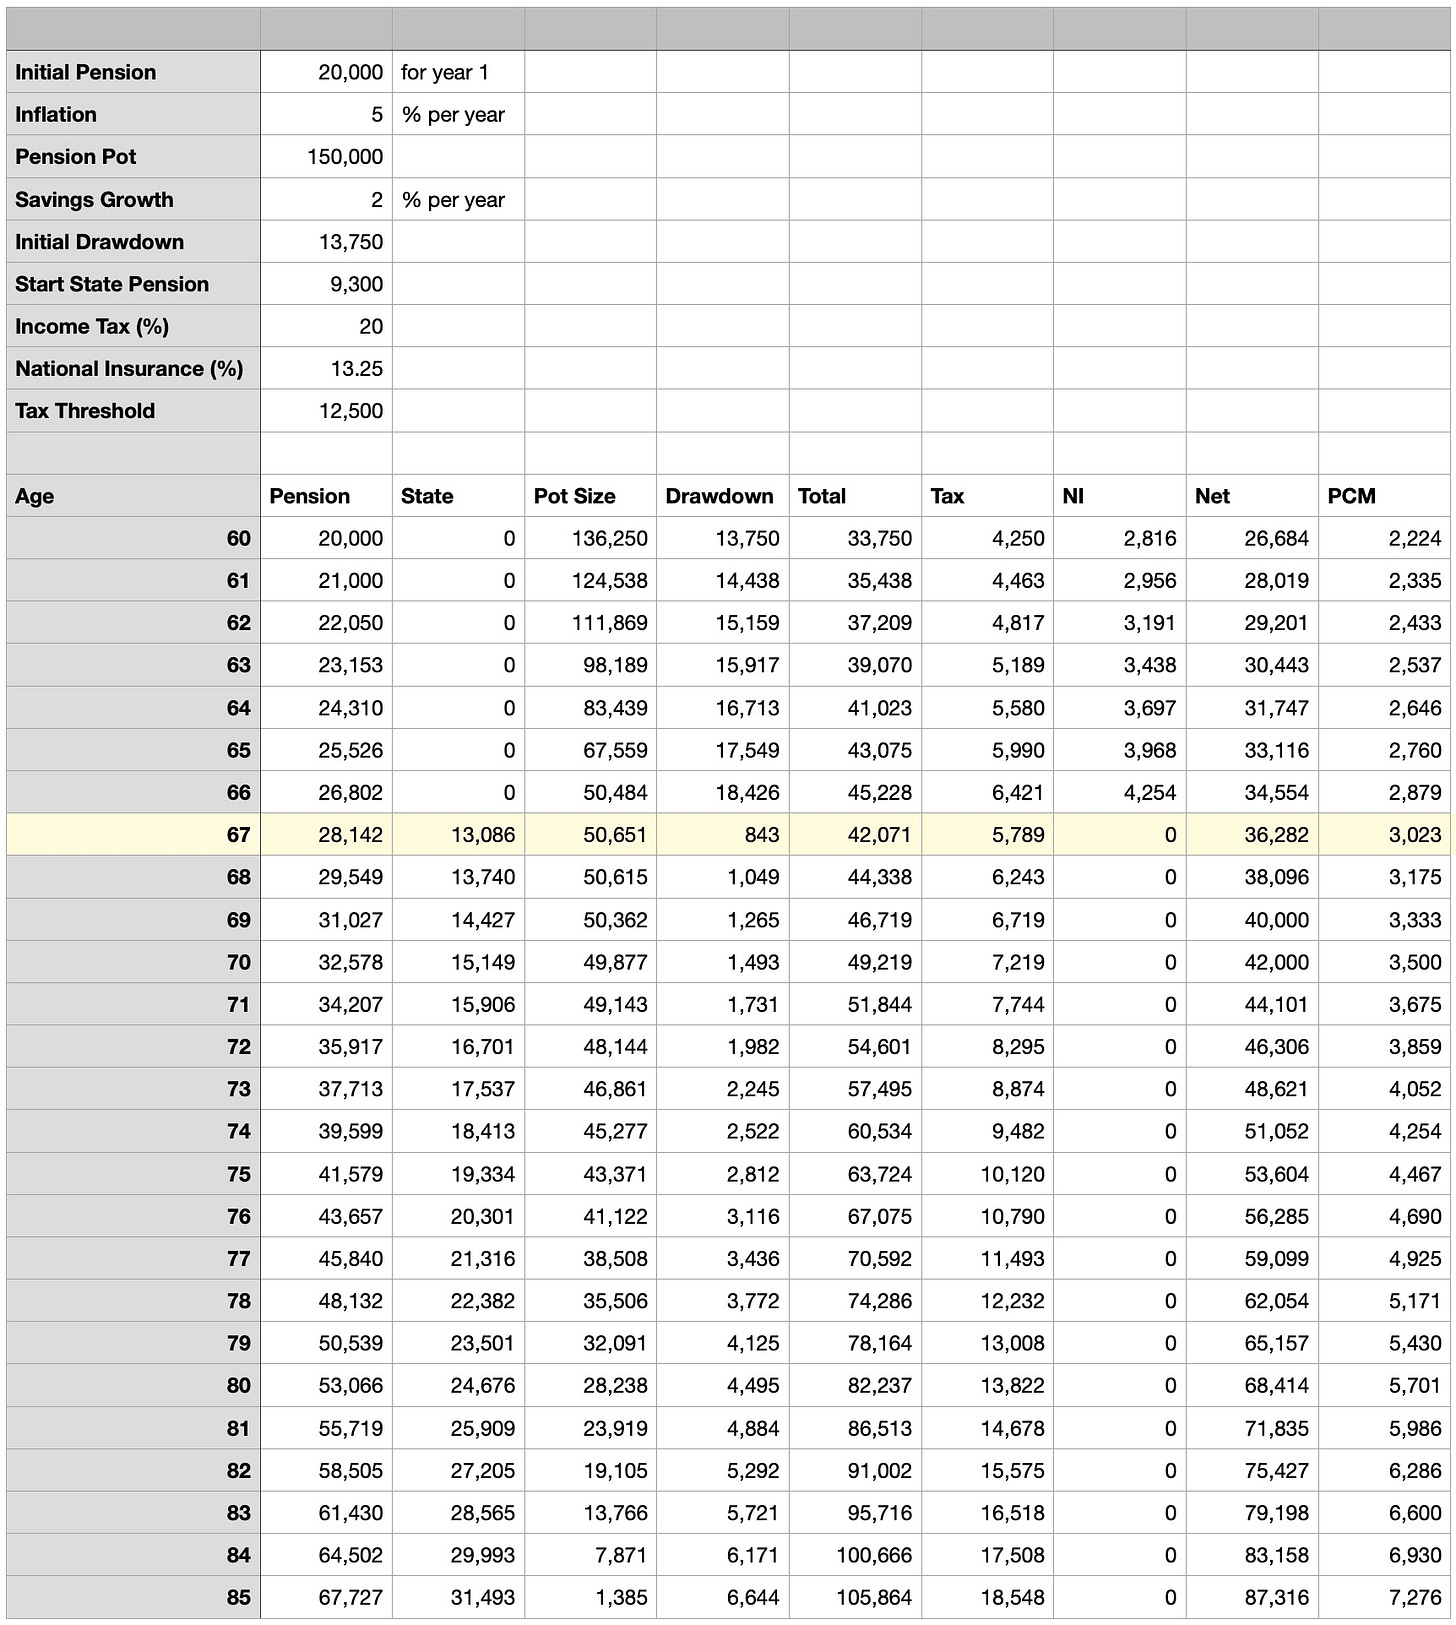Image resolution: width=1456 pixels, height=1625 pixels.
Task: Click the PCM column header
Action: pos(1384,496)
